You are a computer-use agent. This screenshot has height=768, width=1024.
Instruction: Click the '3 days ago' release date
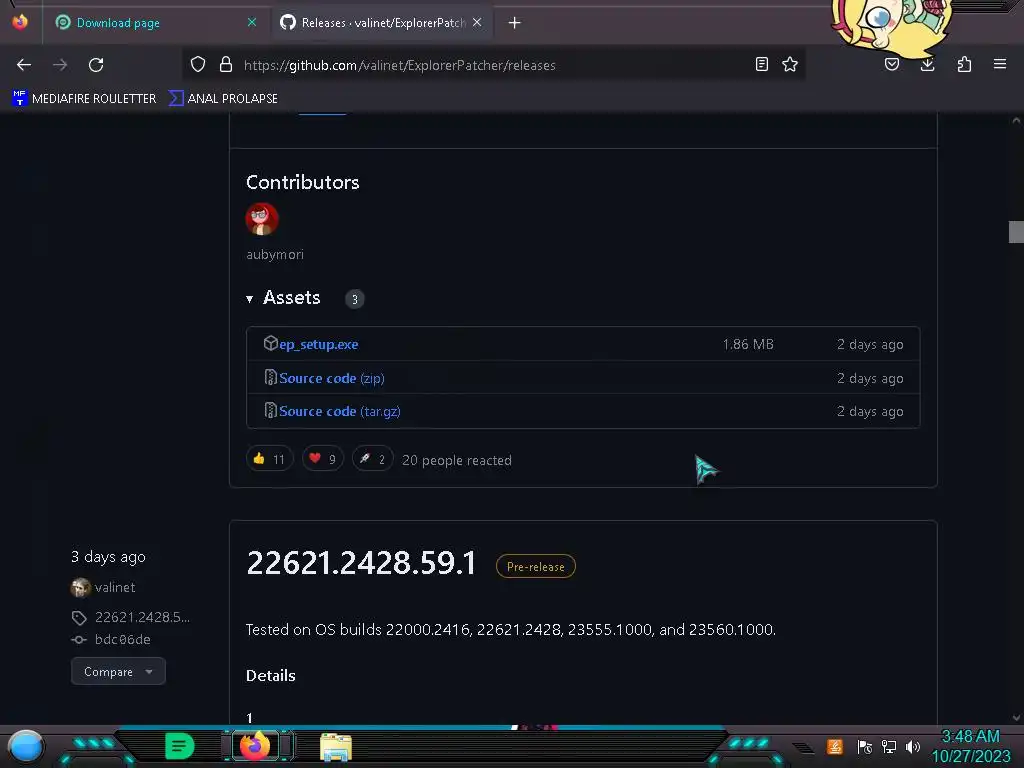tap(108, 556)
